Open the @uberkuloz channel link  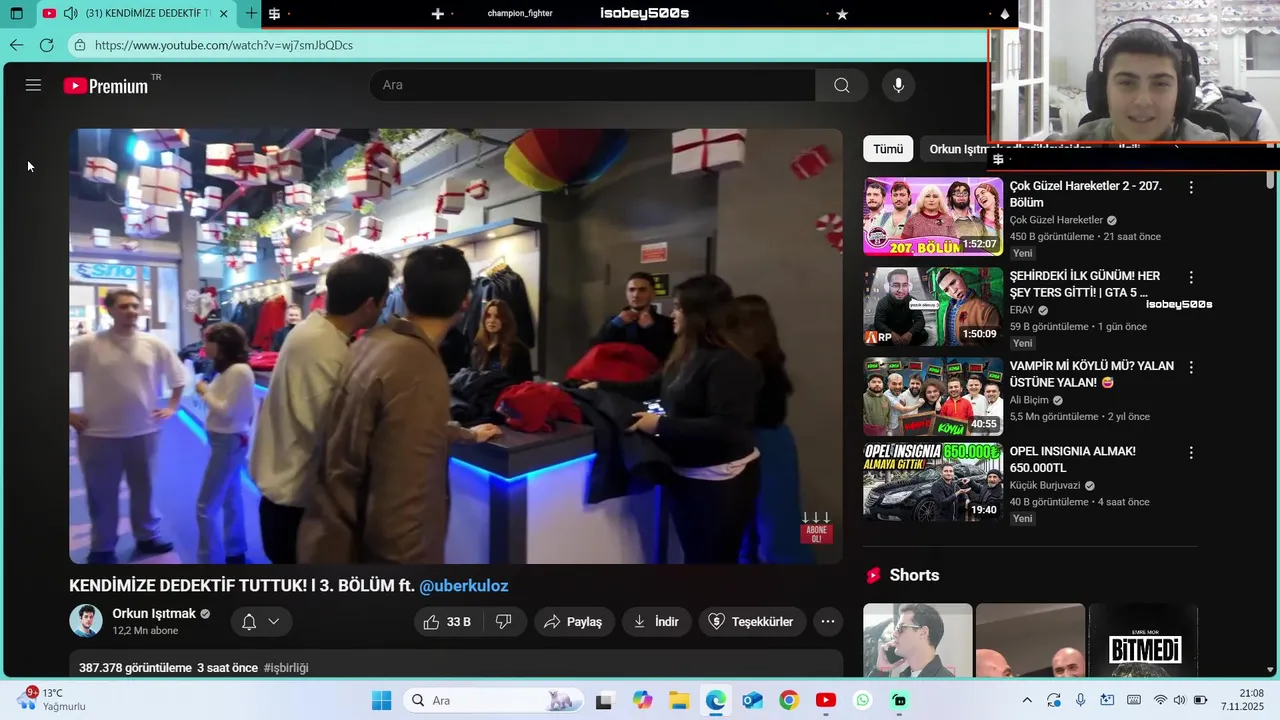(x=464, y=586)
